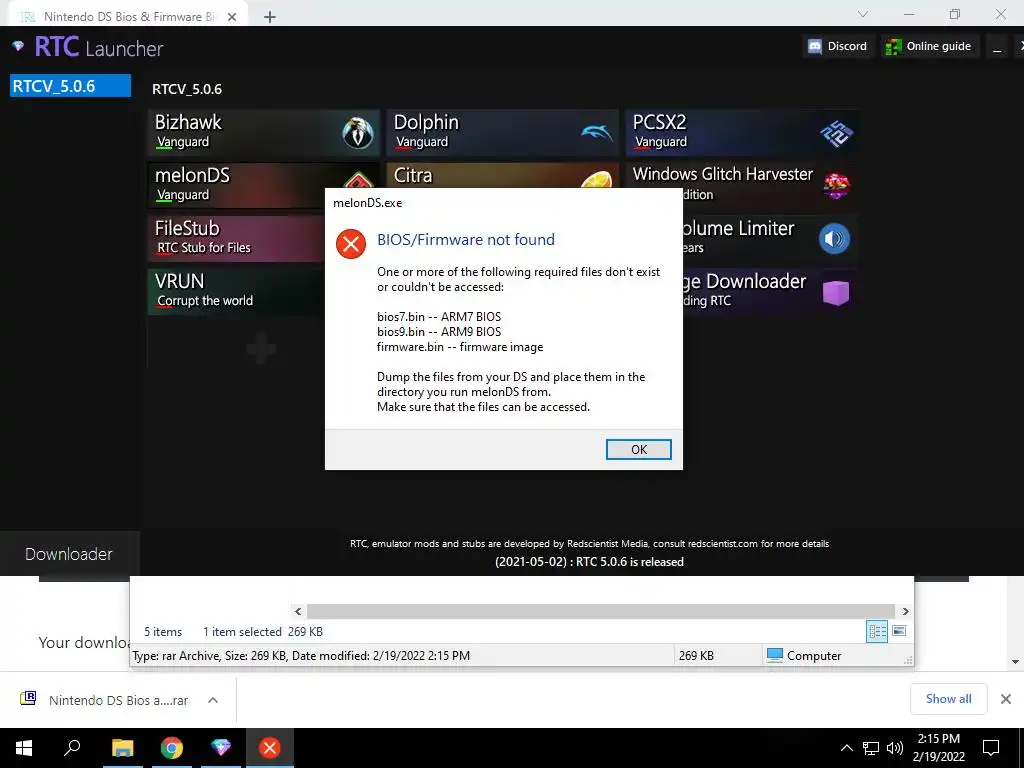
Task: Click the Online guide icon
Action: click(x=893, y=46)
